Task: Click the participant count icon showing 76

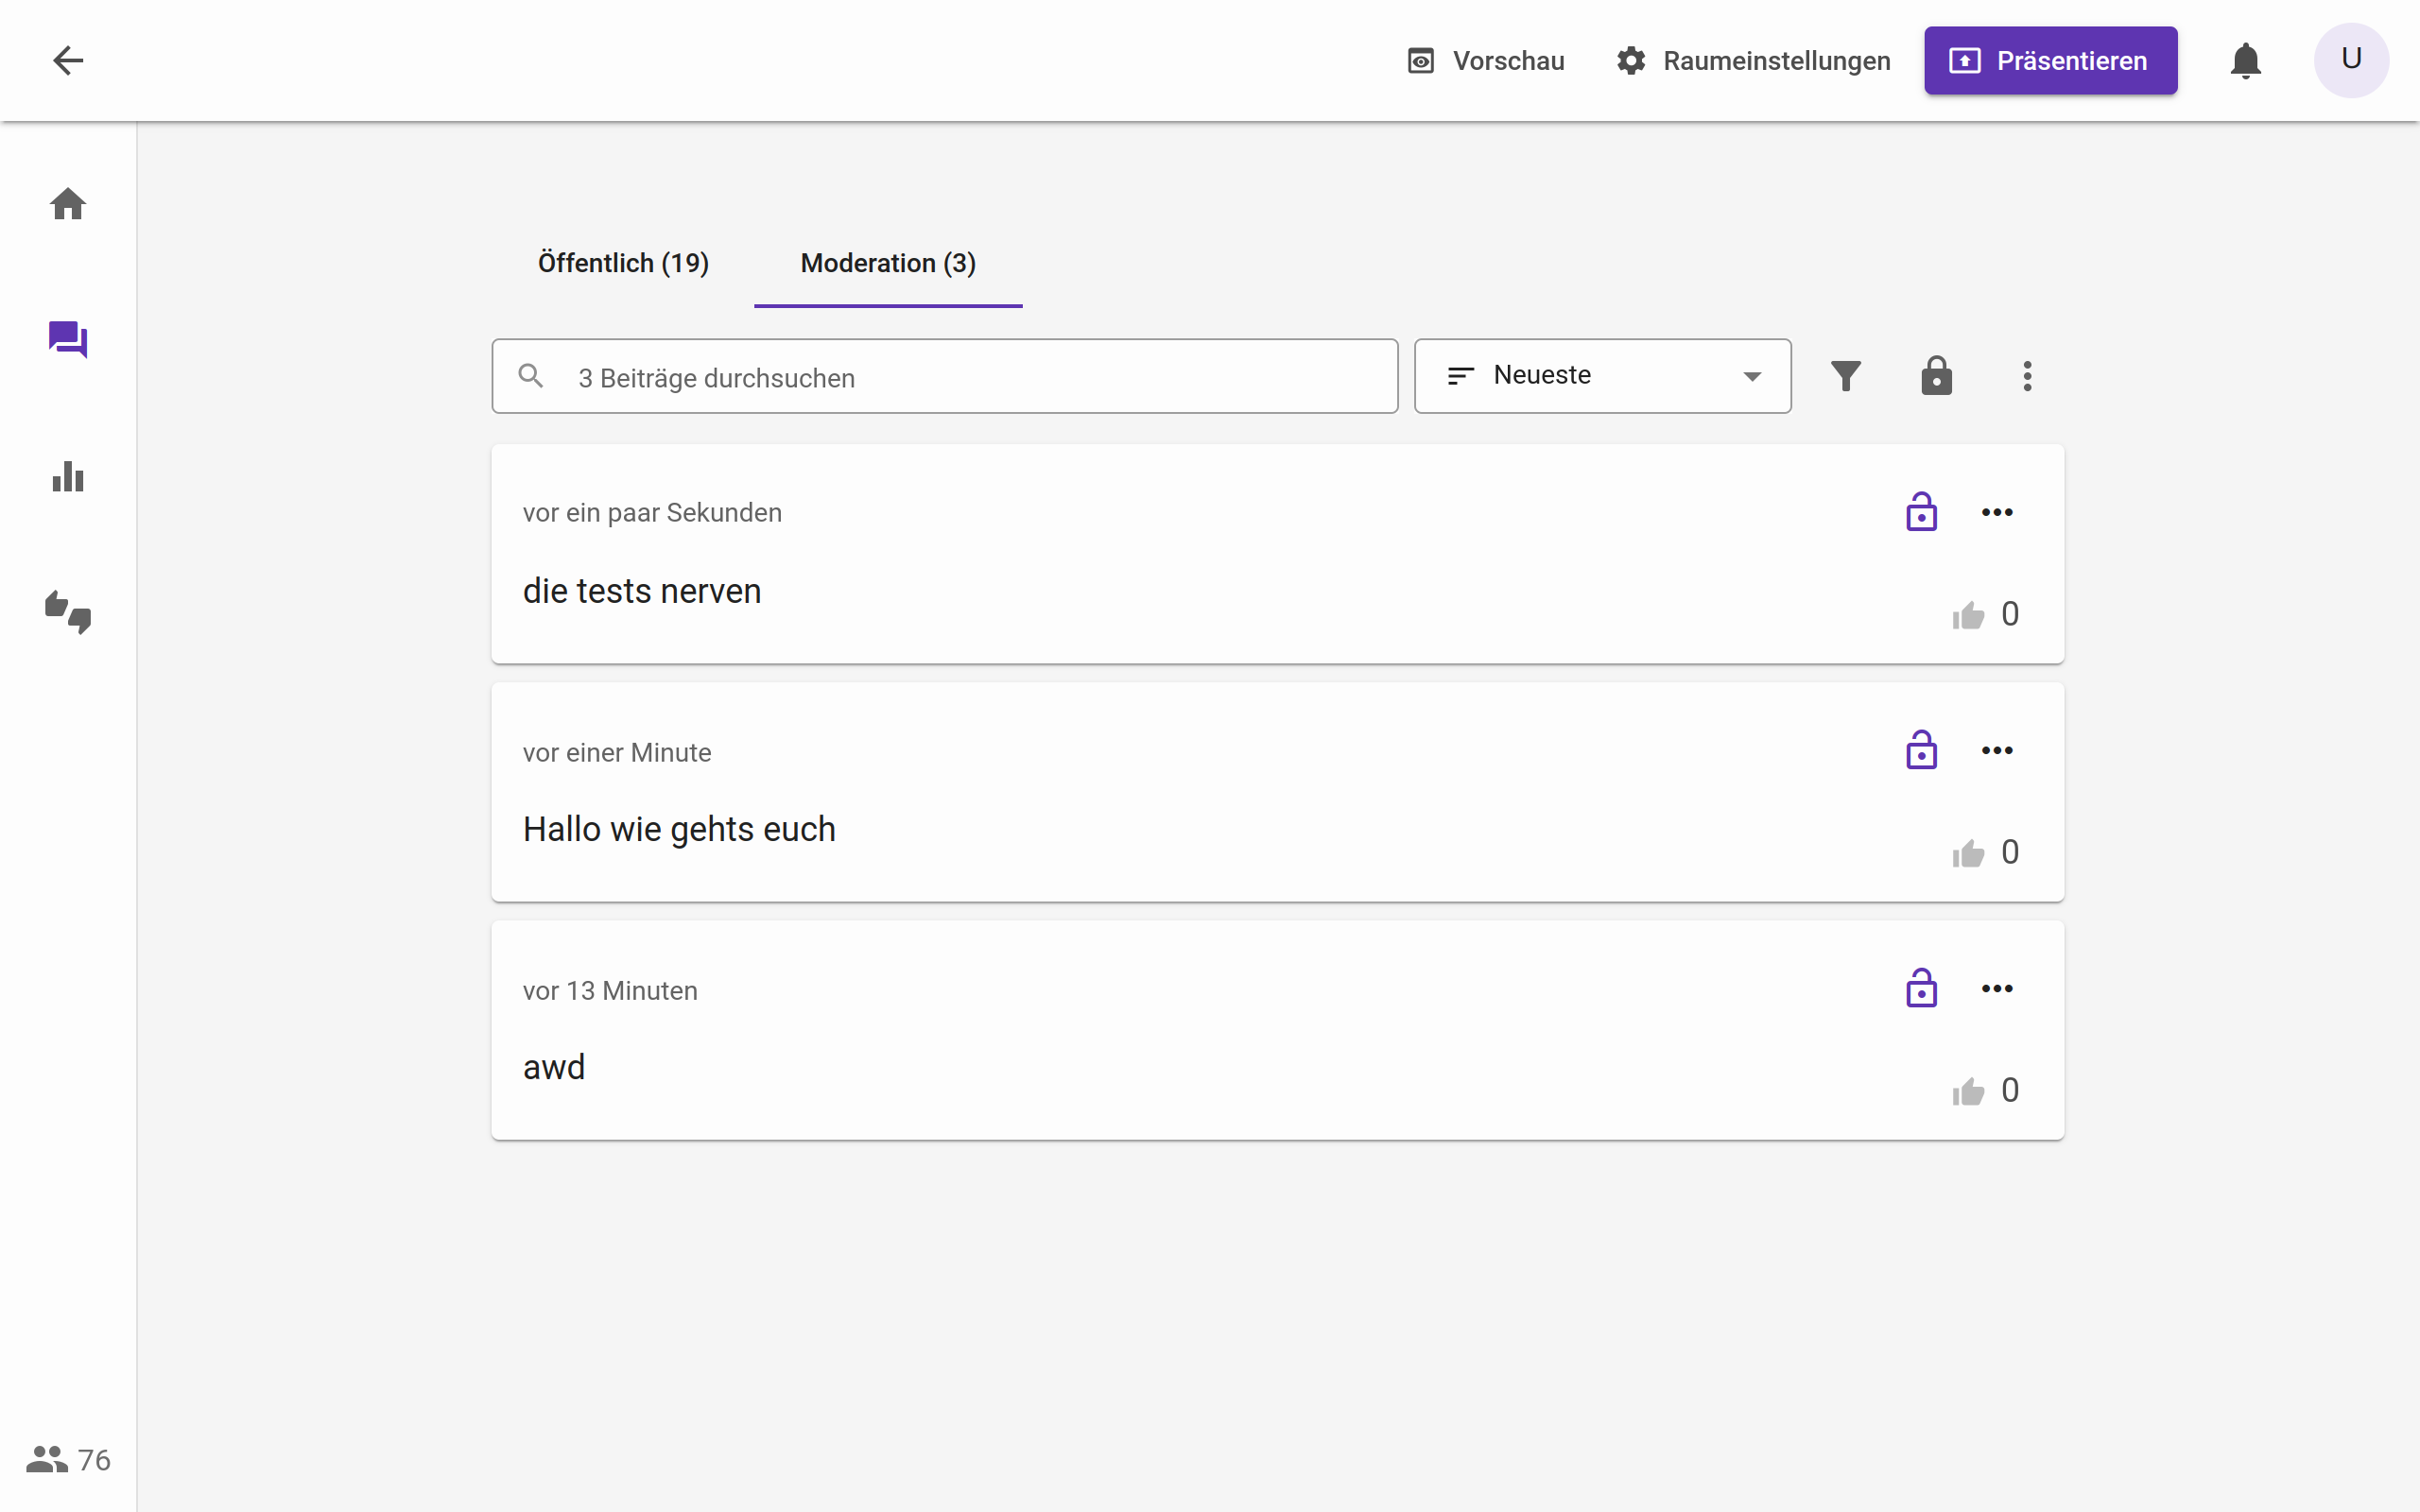Action: click(x=46, y=1459)
